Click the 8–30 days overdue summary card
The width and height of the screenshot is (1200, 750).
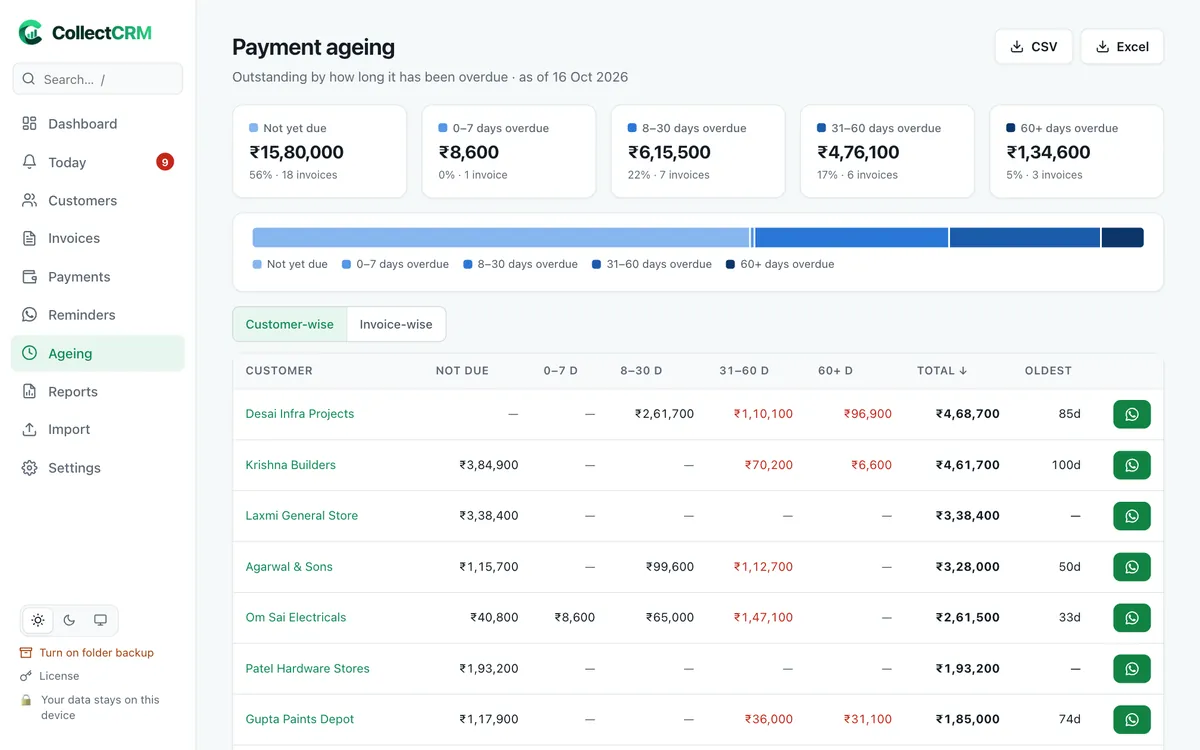[698, 152]
